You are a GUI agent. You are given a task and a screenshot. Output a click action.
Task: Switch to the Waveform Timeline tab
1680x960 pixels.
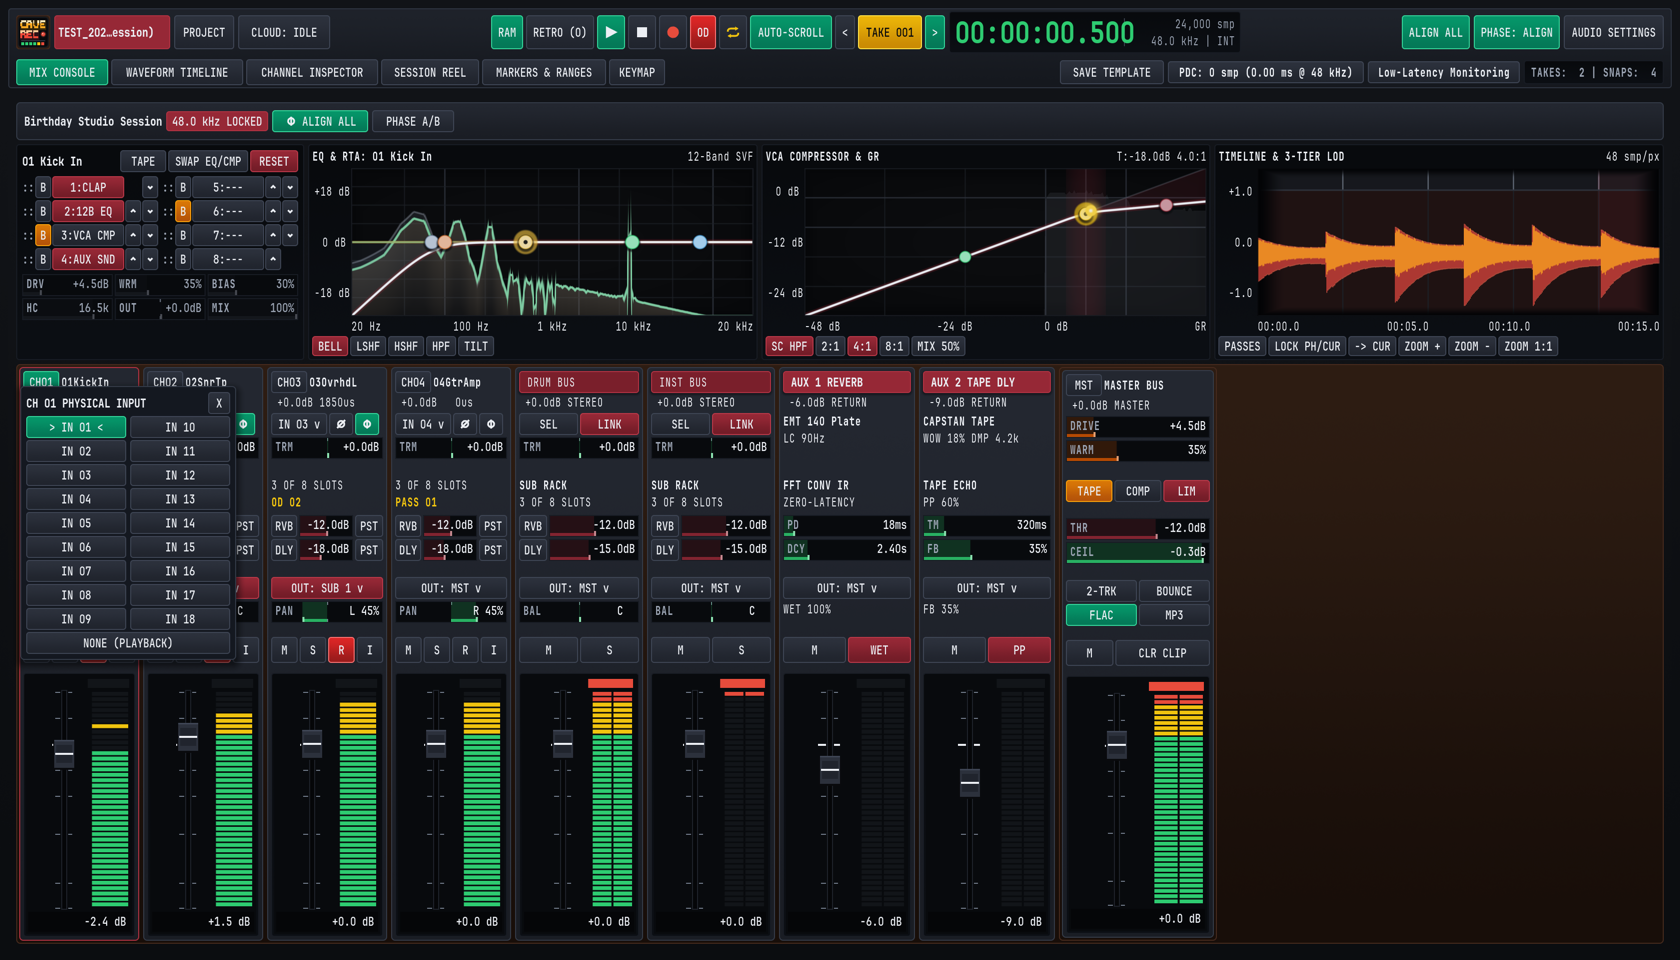177,72
